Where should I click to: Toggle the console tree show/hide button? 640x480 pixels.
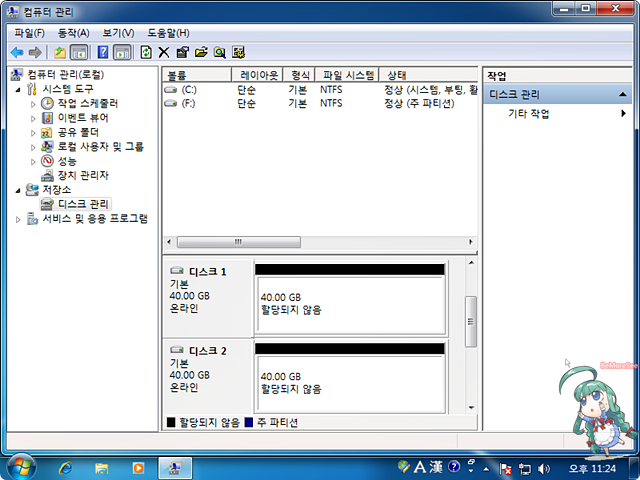pos(79,52)
